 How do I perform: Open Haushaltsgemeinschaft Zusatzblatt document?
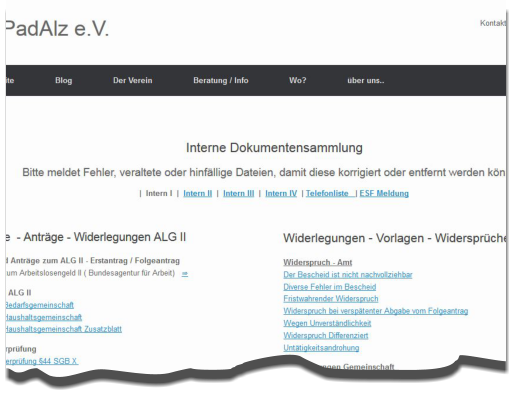click(63, 329)
